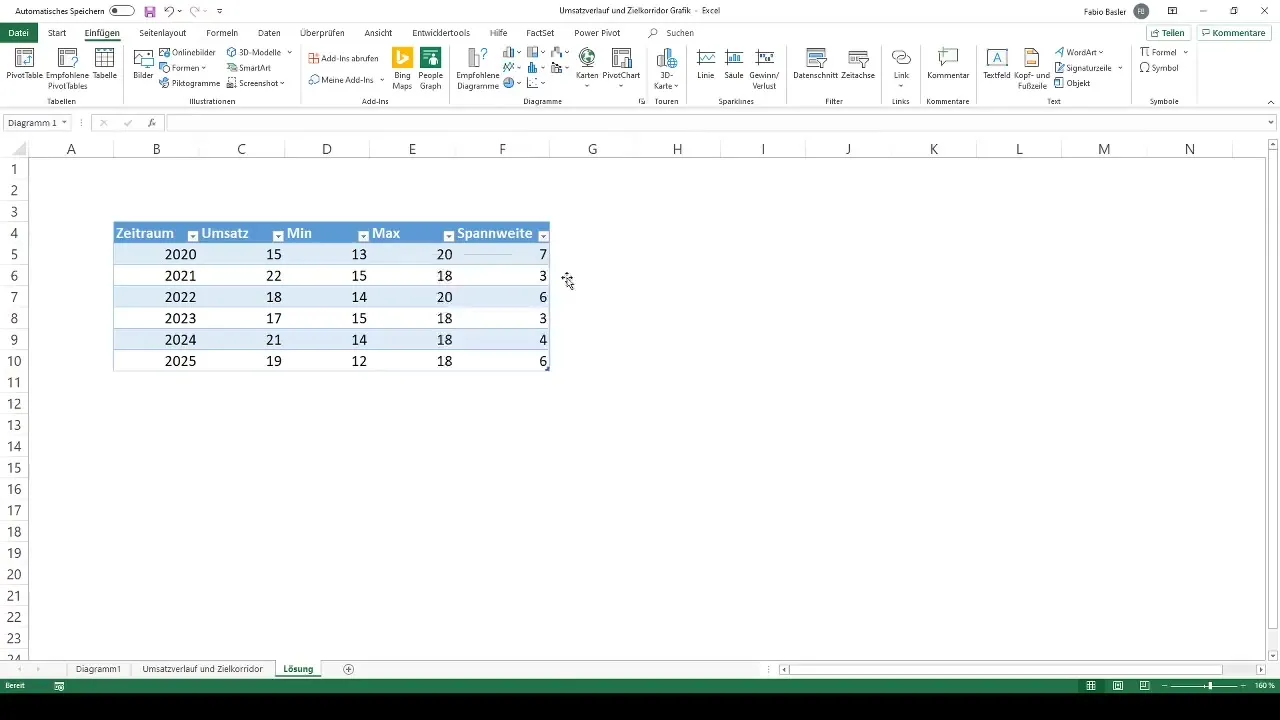Expand the formula bar
The height and width of the screenshot is (720, 1280).
point(1271,123)
